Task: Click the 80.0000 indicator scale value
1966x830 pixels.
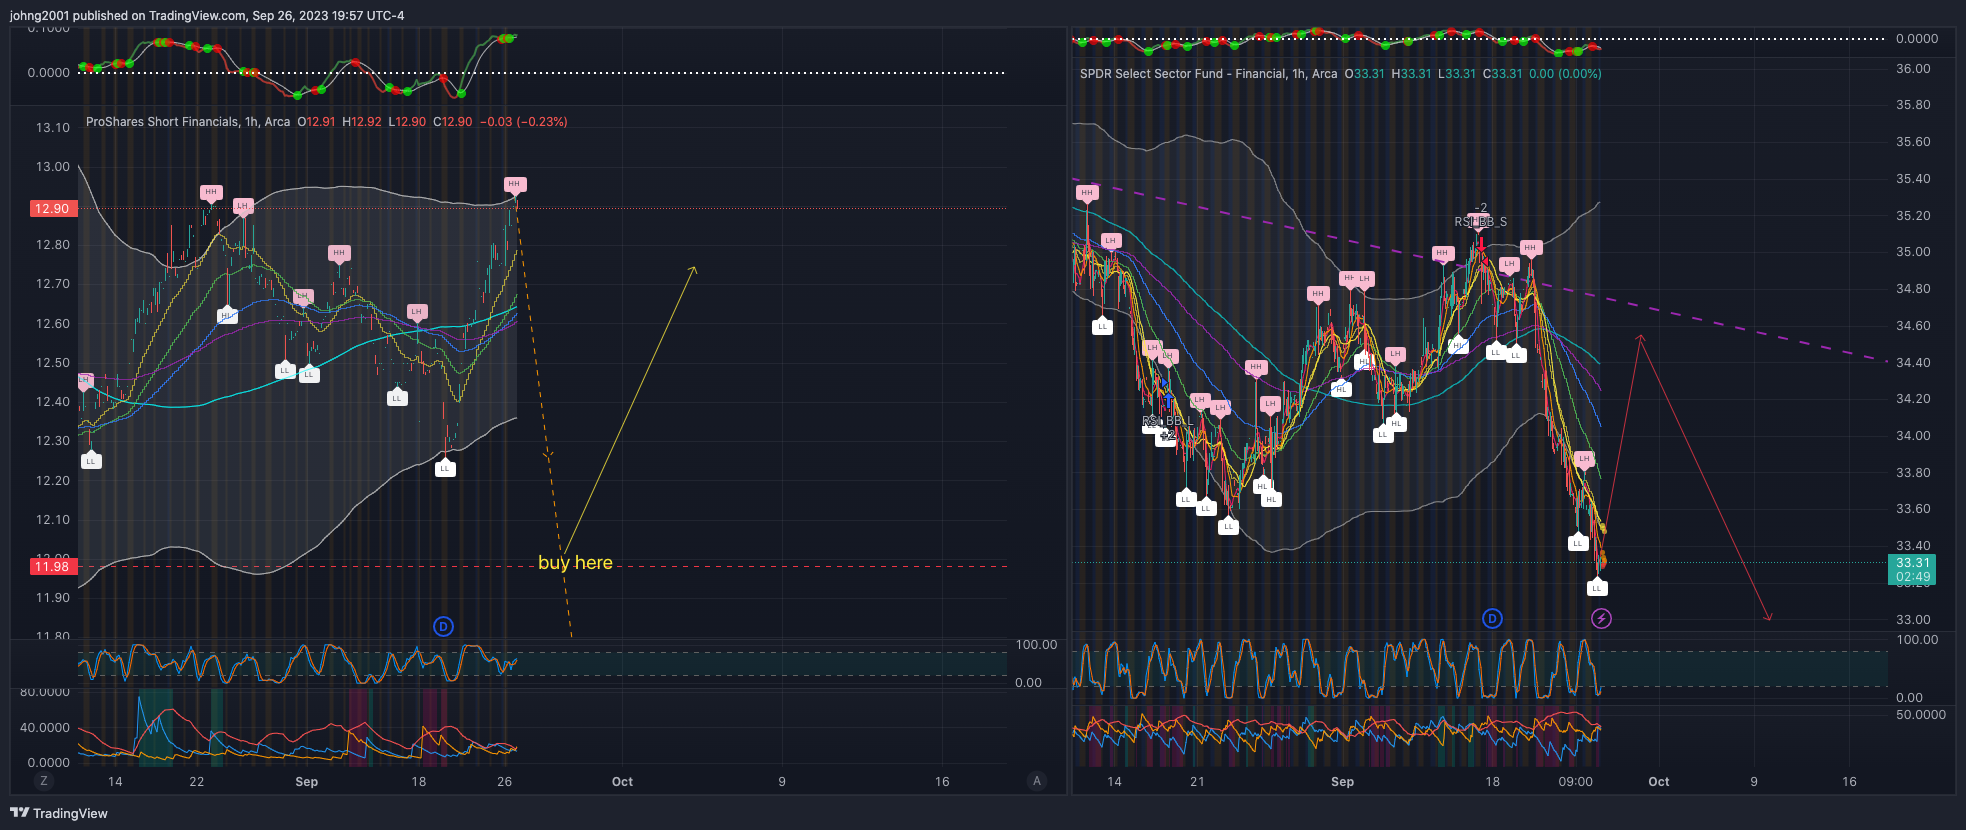Action: point(45,692)
